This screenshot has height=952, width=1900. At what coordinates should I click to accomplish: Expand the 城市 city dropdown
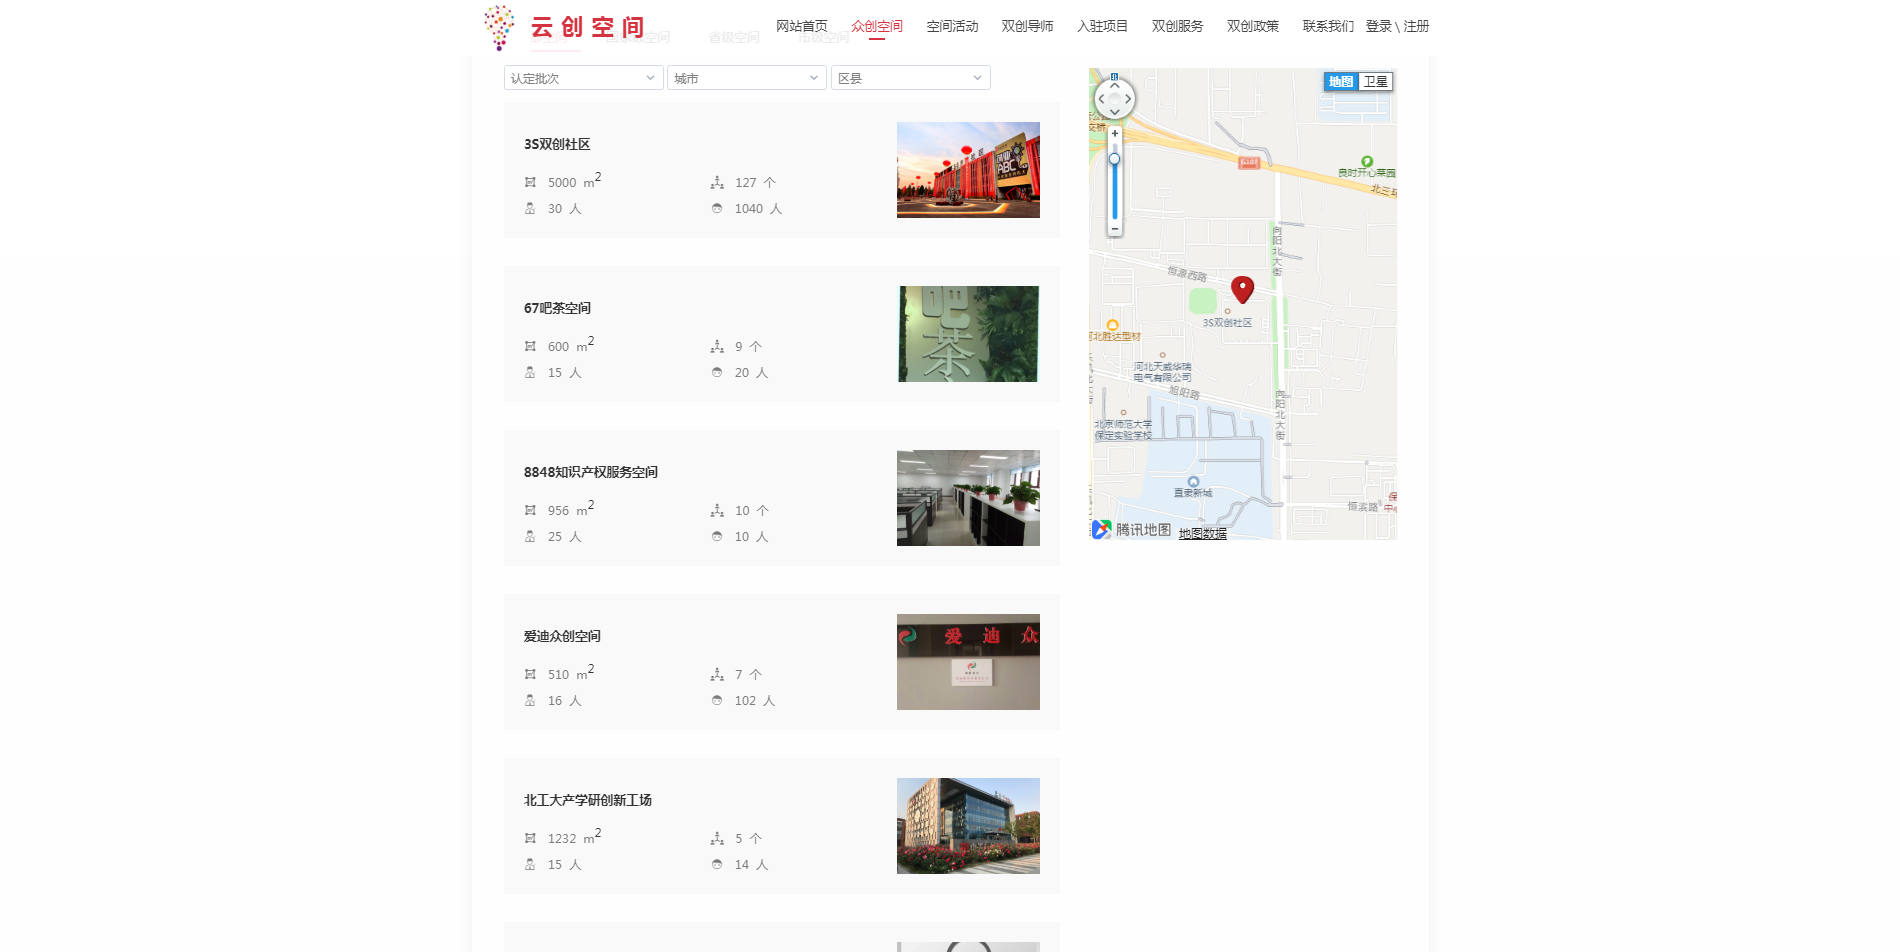click(x=746, y=78)
